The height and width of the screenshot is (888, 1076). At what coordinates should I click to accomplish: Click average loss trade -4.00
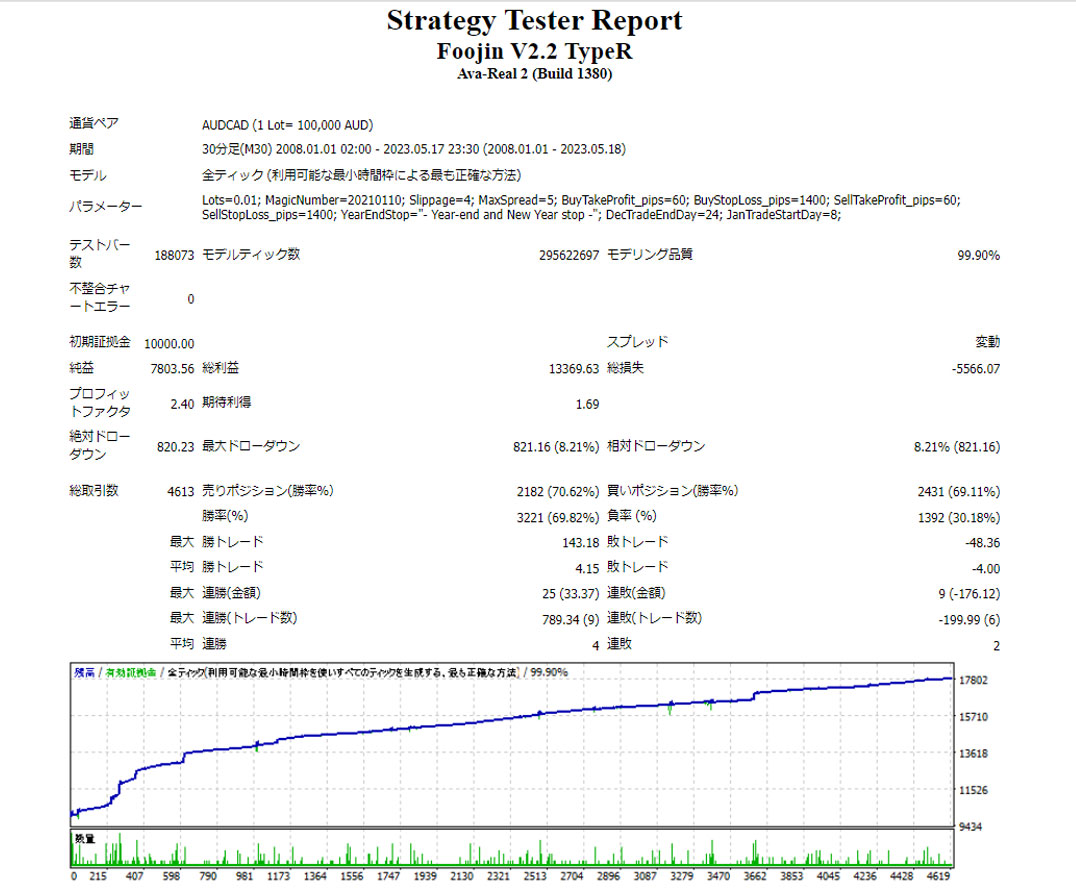[x=985, y=569]
